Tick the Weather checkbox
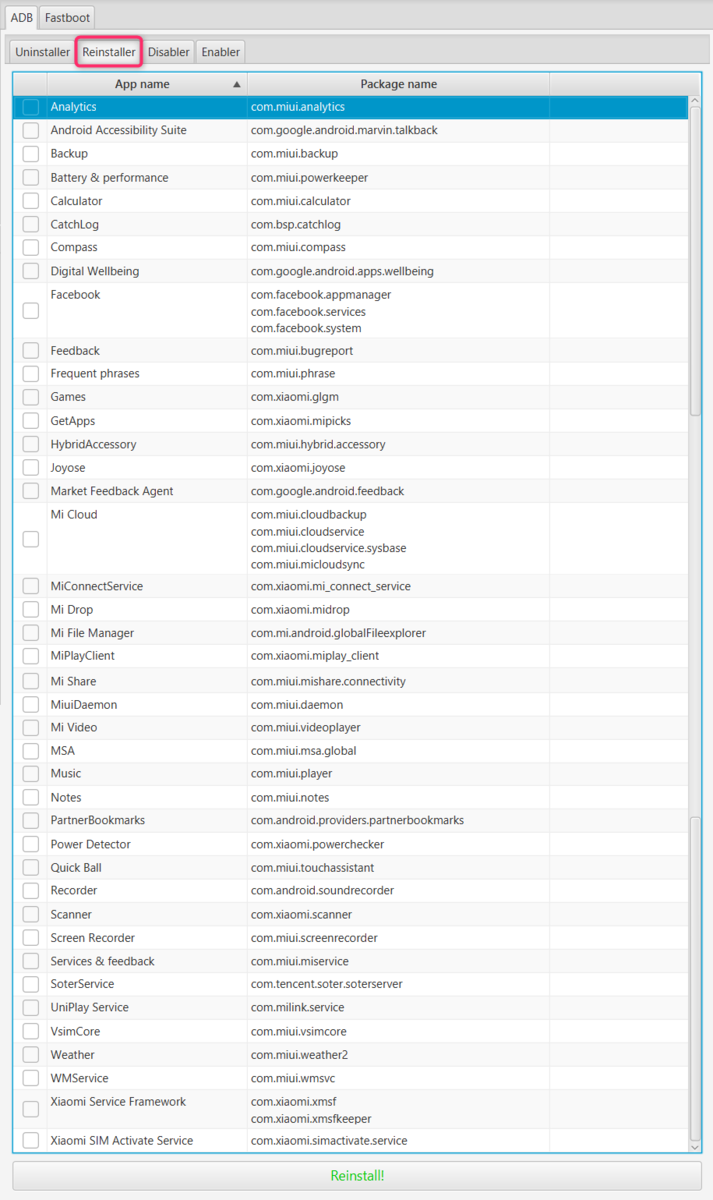The image size is (713, 1200). [x=31, y=1055]
